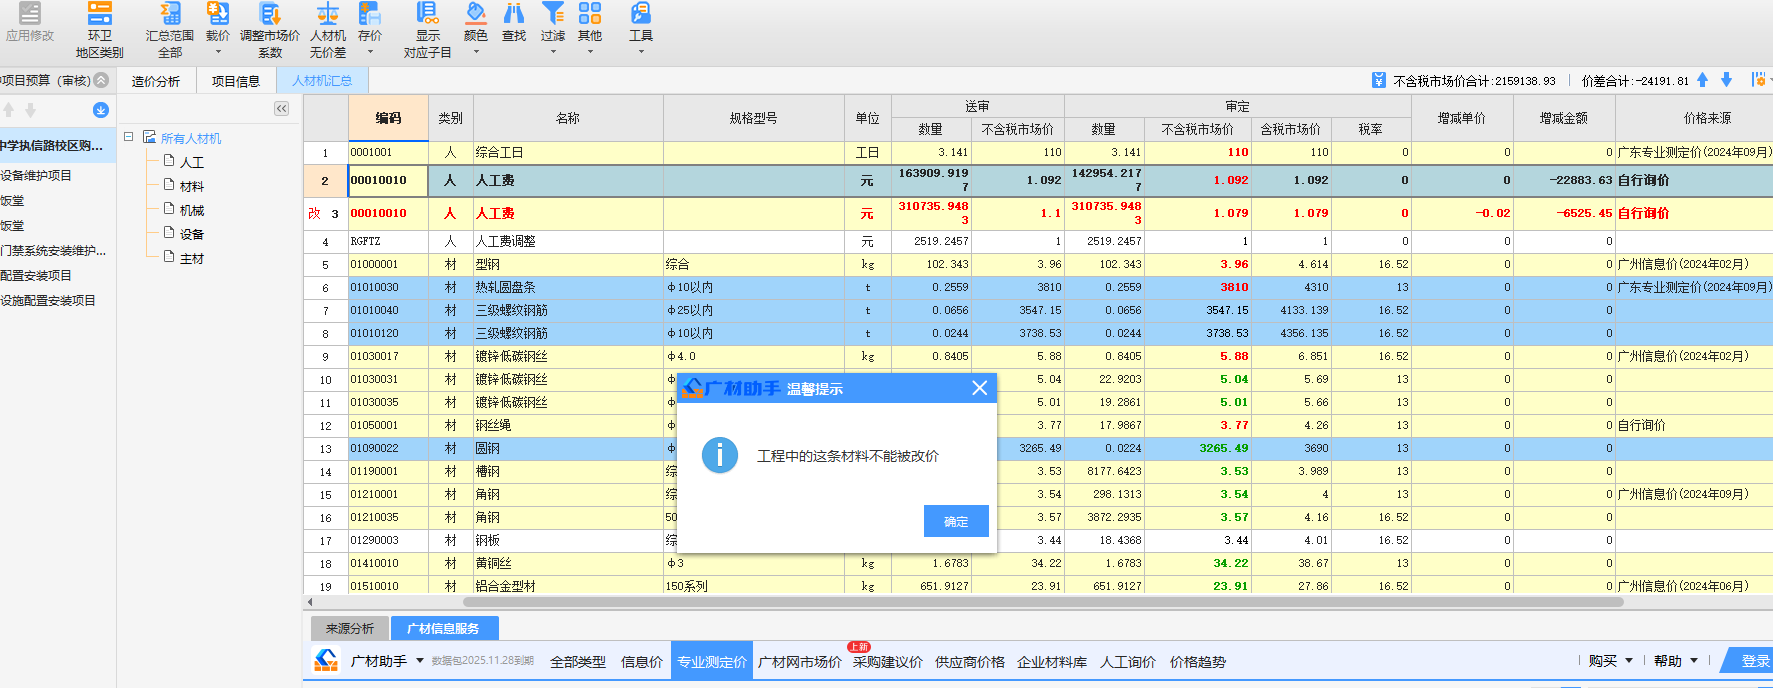Screen dimensions: 1773x688
Task: Switch to the 来源分析 tab
Action: point(349,628)
